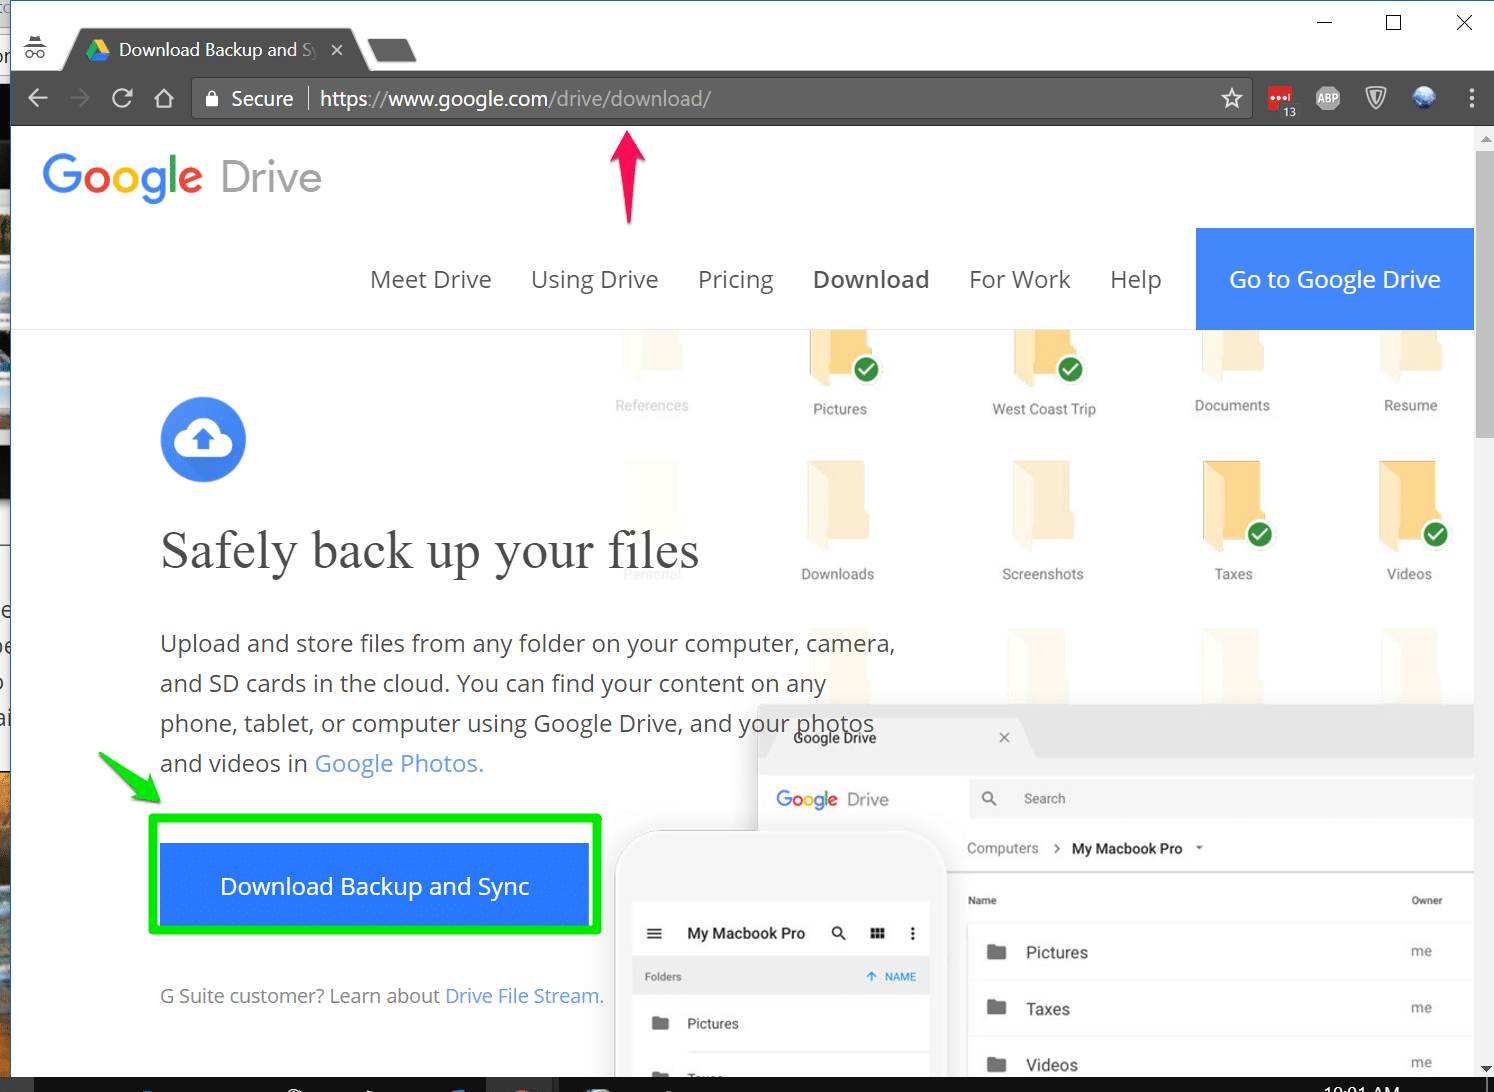Open the ABP Adblock Plus extension

pos(1328,98)
